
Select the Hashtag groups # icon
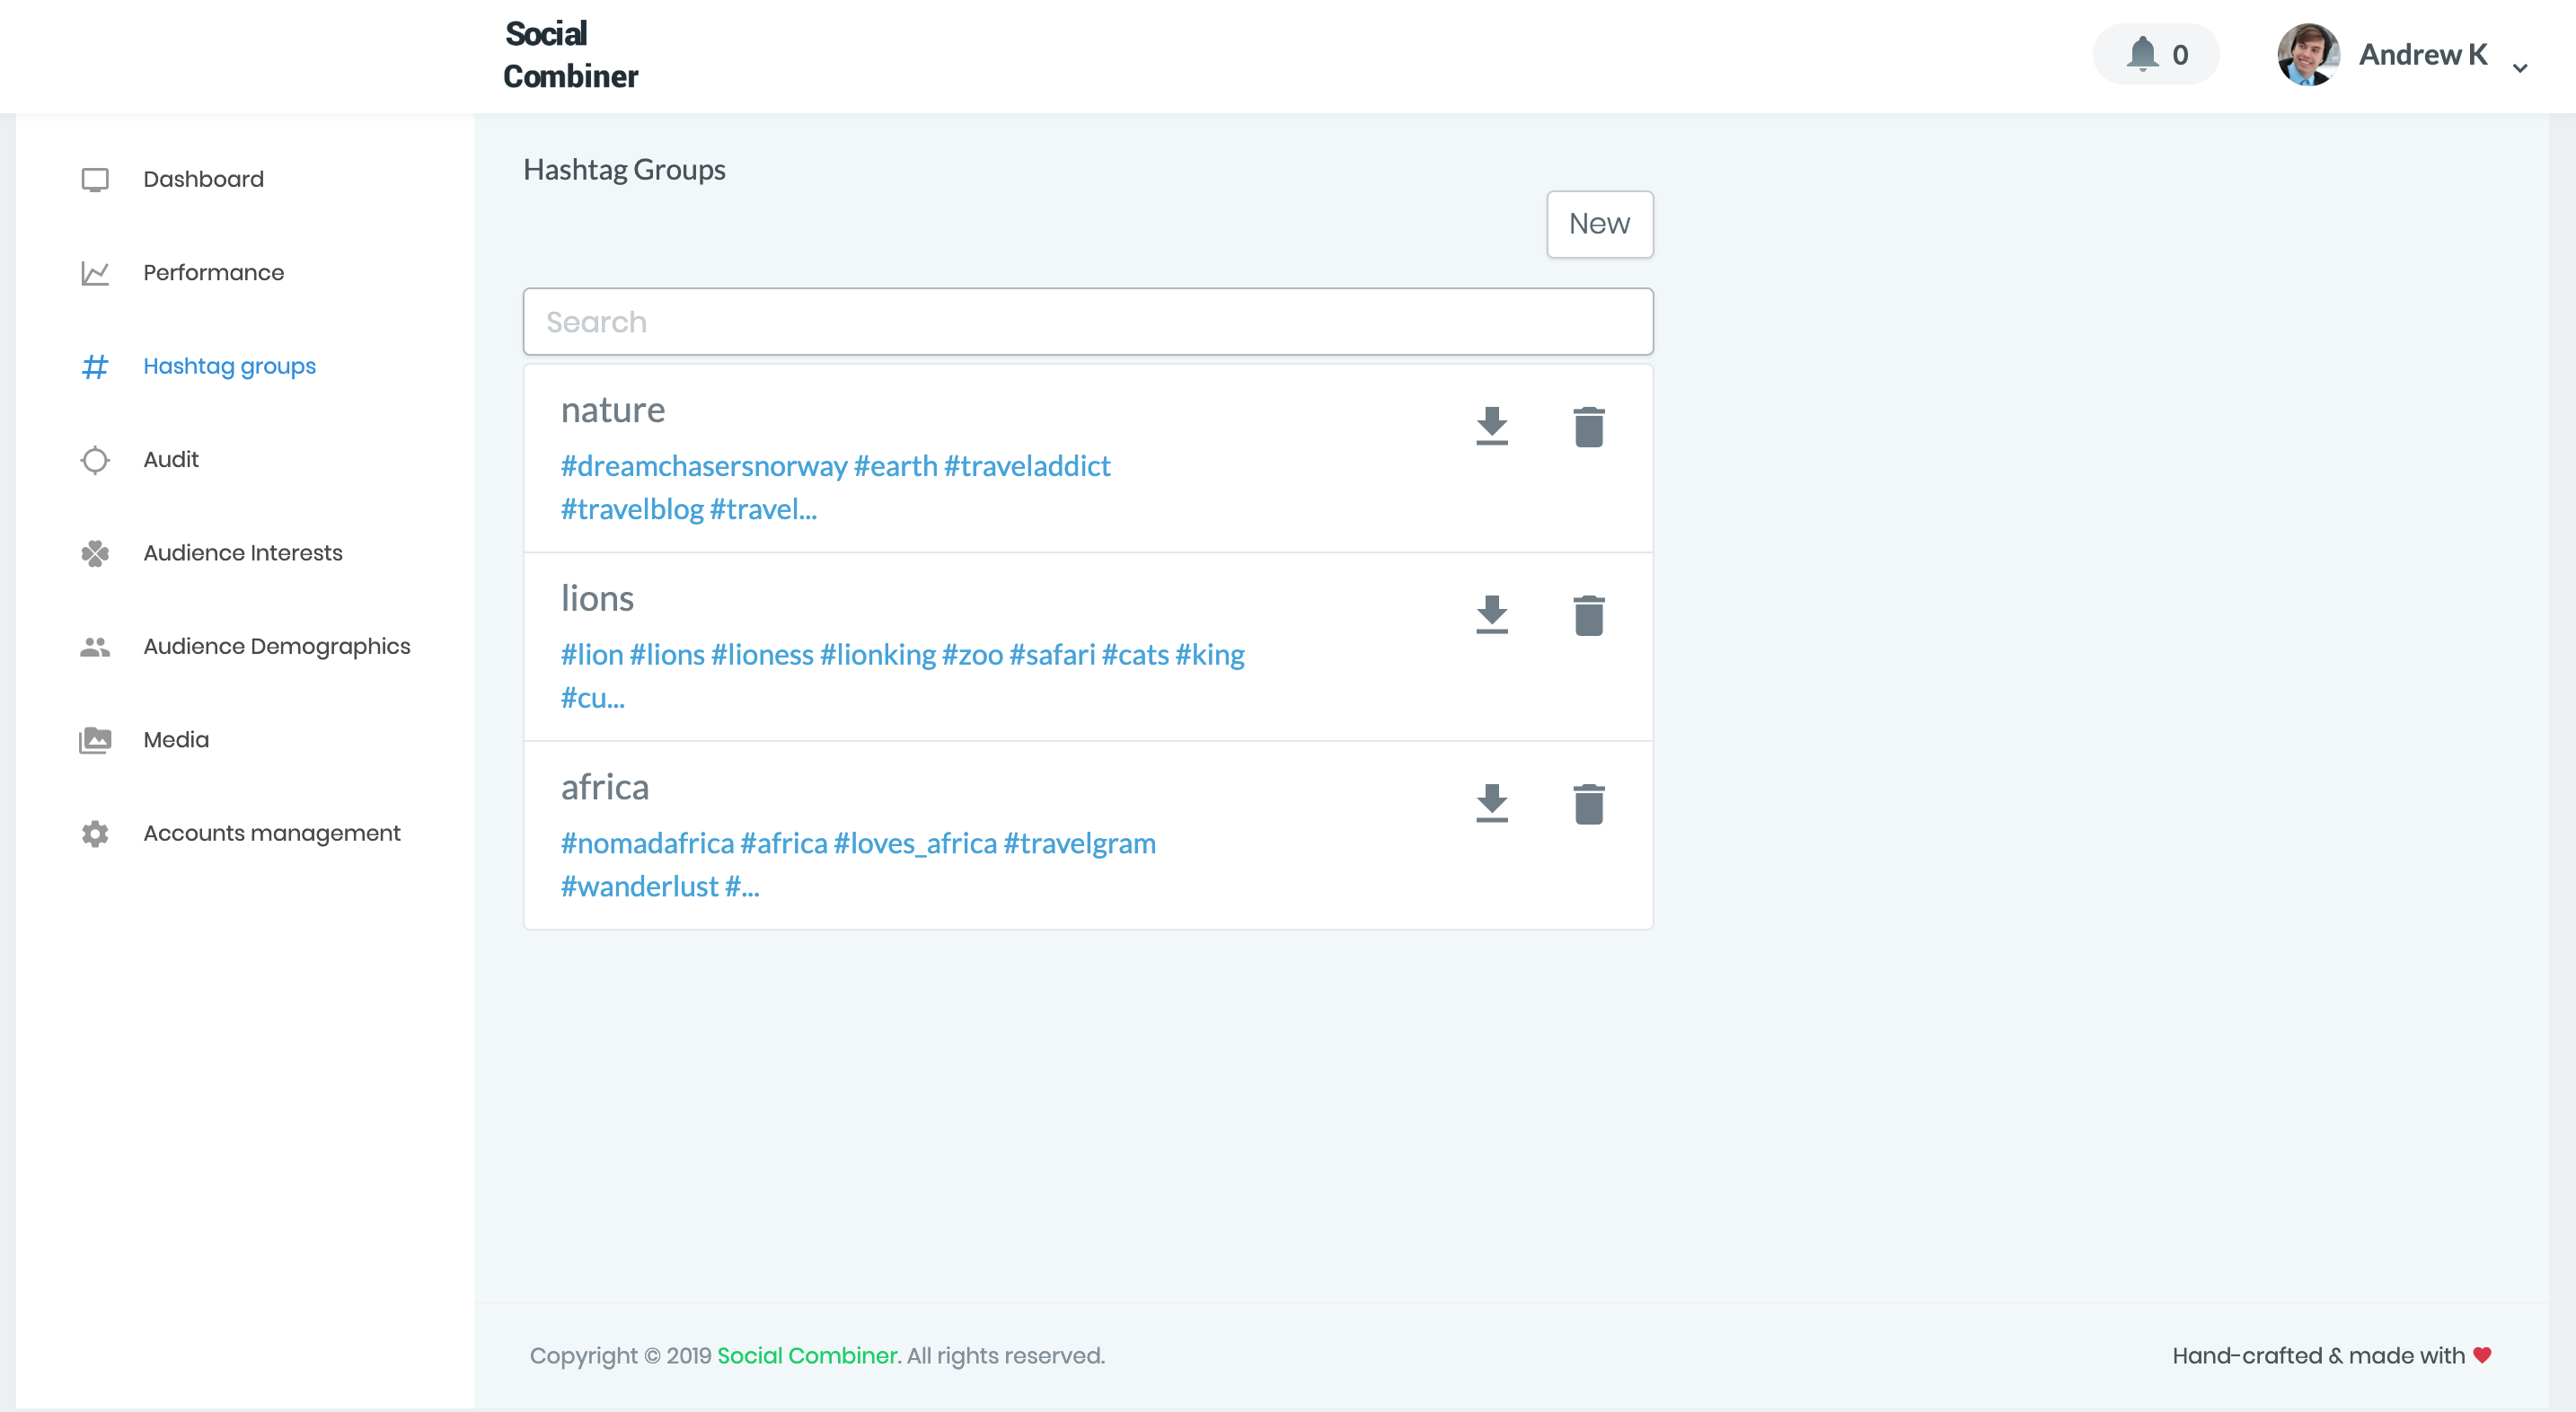click(x=95, y=366)
